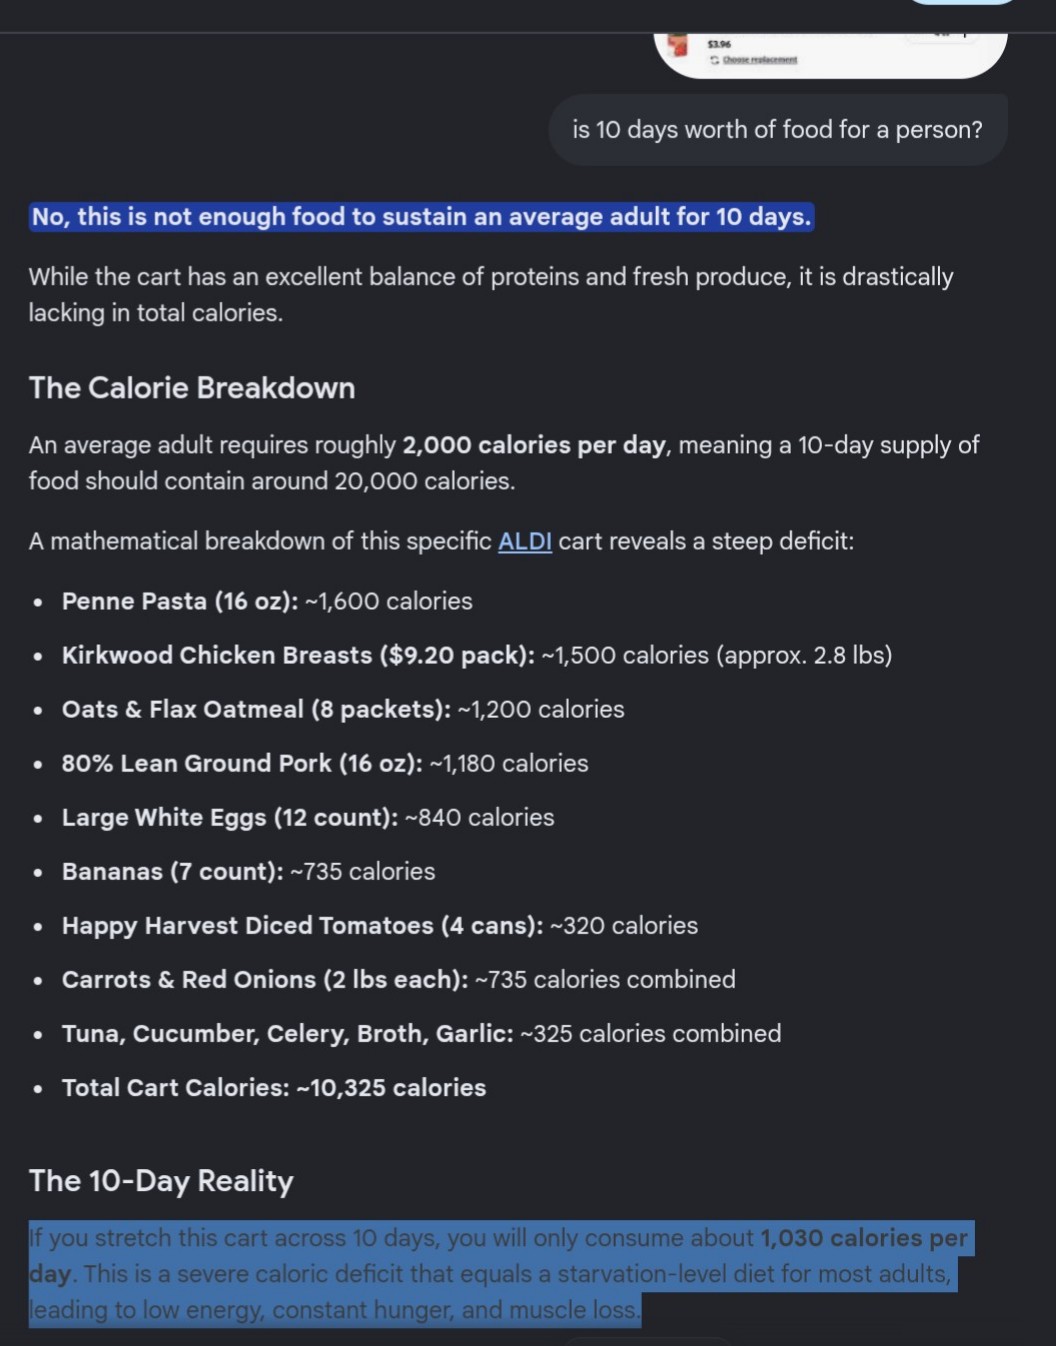Click the highlighted 'No, this is not enough food' sentence
The height and width of the screenshot is (1346, 1056).
(422, 217)
